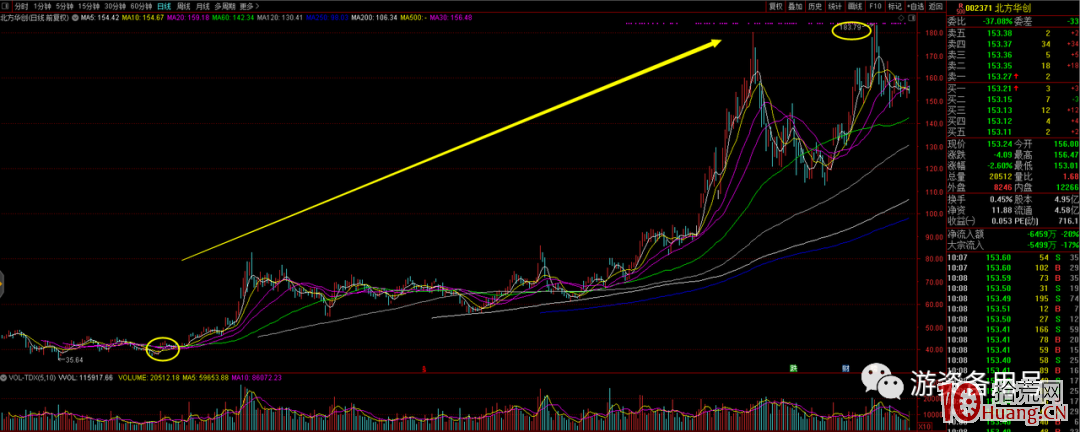Click the MA20: 159.18 indicator label
The height and width of the screenshot is (432, 1080).
click(190, 17)
